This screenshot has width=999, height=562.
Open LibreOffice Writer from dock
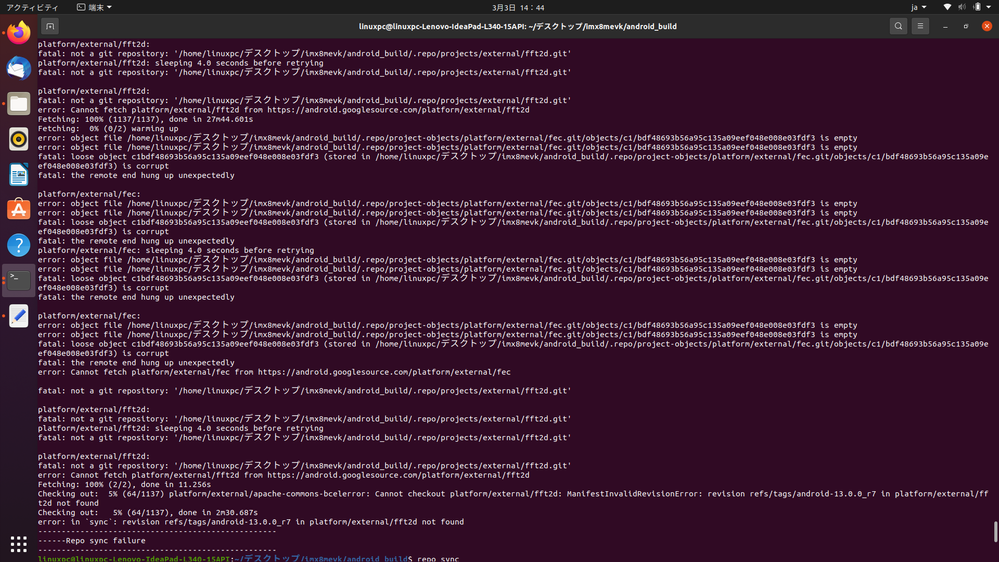(x=18, y=175)
